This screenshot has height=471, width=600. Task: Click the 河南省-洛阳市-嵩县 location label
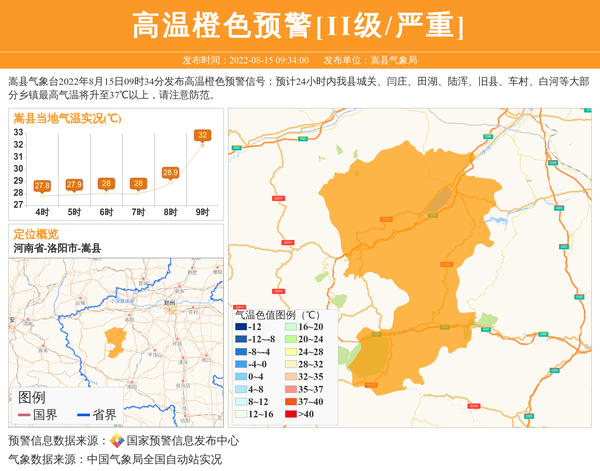(57, 248)
